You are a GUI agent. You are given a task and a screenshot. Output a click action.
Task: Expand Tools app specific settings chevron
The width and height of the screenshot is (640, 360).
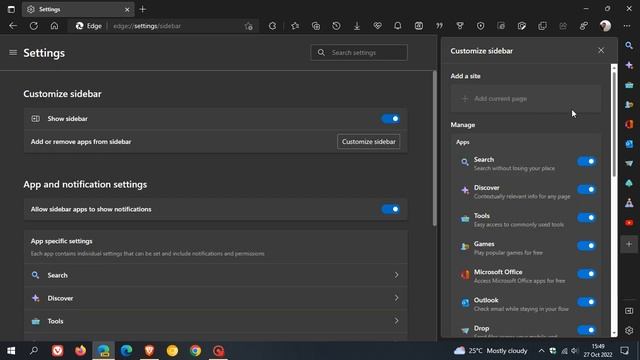(396, 321)
